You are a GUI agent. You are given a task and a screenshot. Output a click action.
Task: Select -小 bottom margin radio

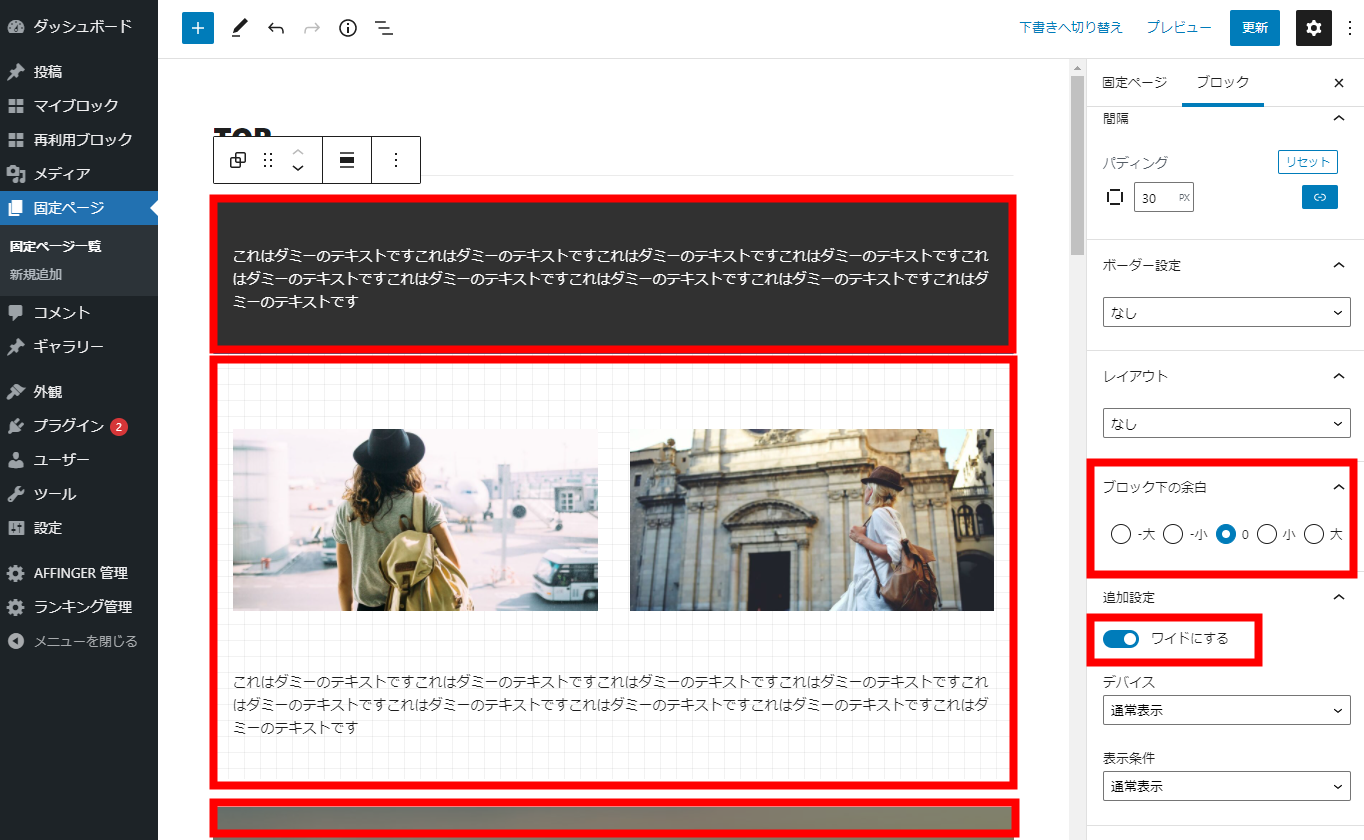click(1173, 534)
